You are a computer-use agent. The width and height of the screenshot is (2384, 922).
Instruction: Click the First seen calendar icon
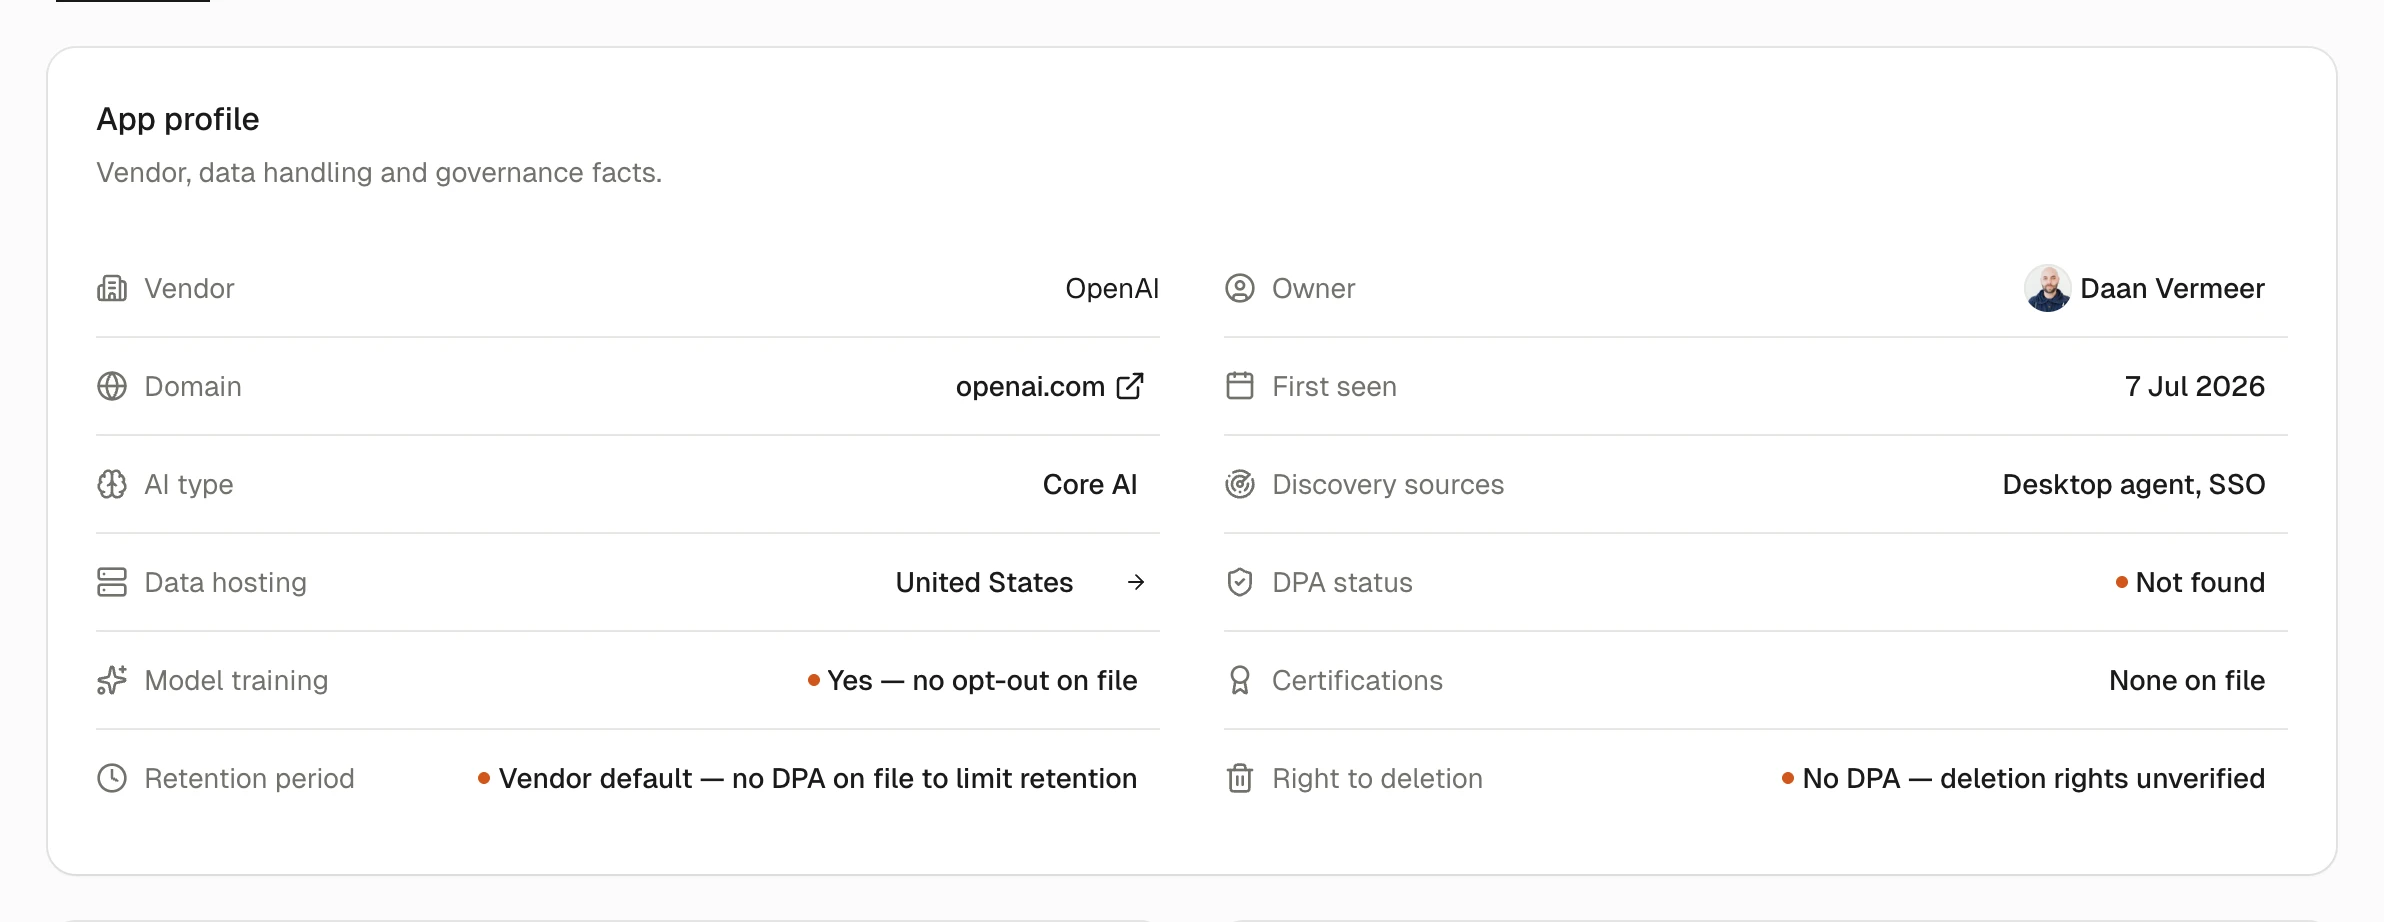tap(1240, 386)
